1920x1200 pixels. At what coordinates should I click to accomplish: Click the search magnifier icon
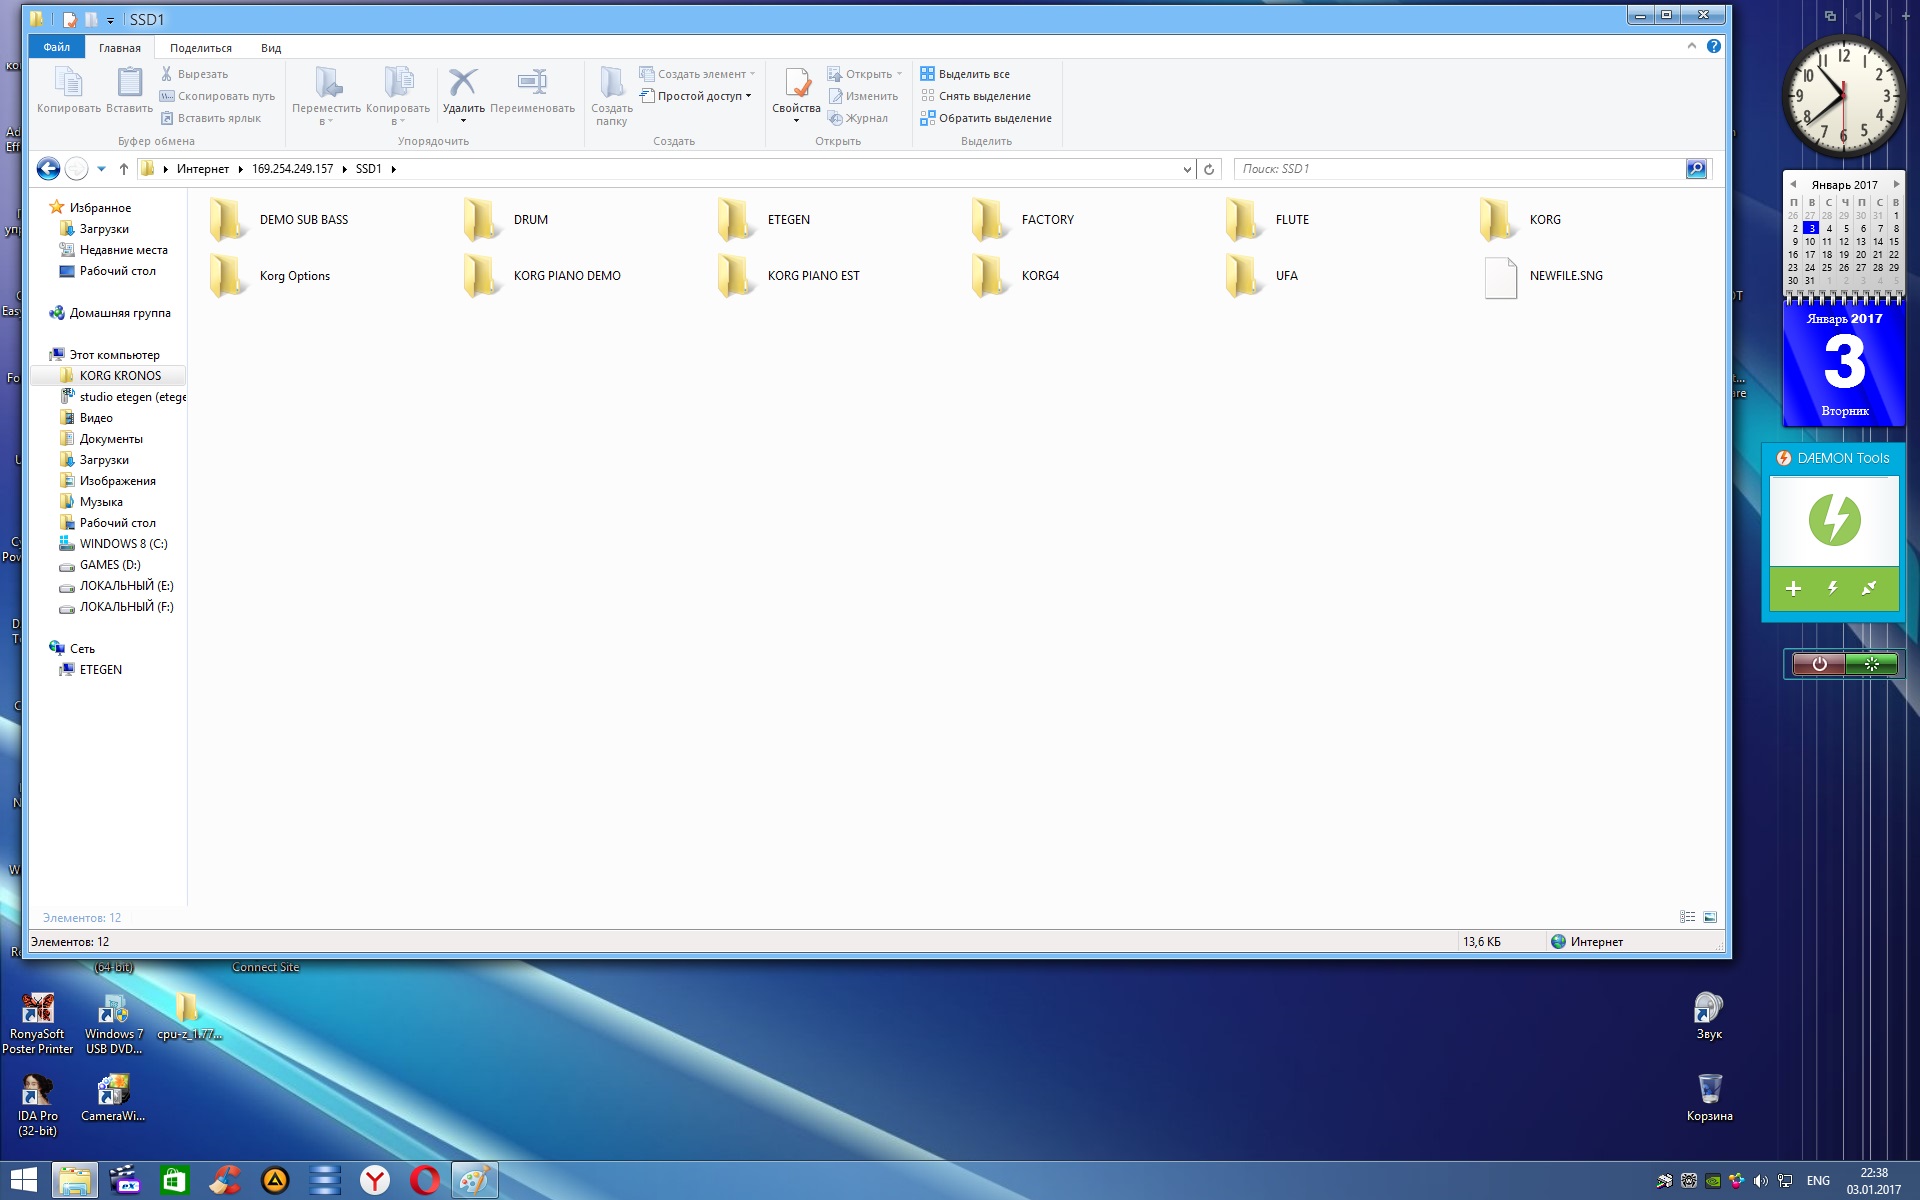tap(1696, 169)
